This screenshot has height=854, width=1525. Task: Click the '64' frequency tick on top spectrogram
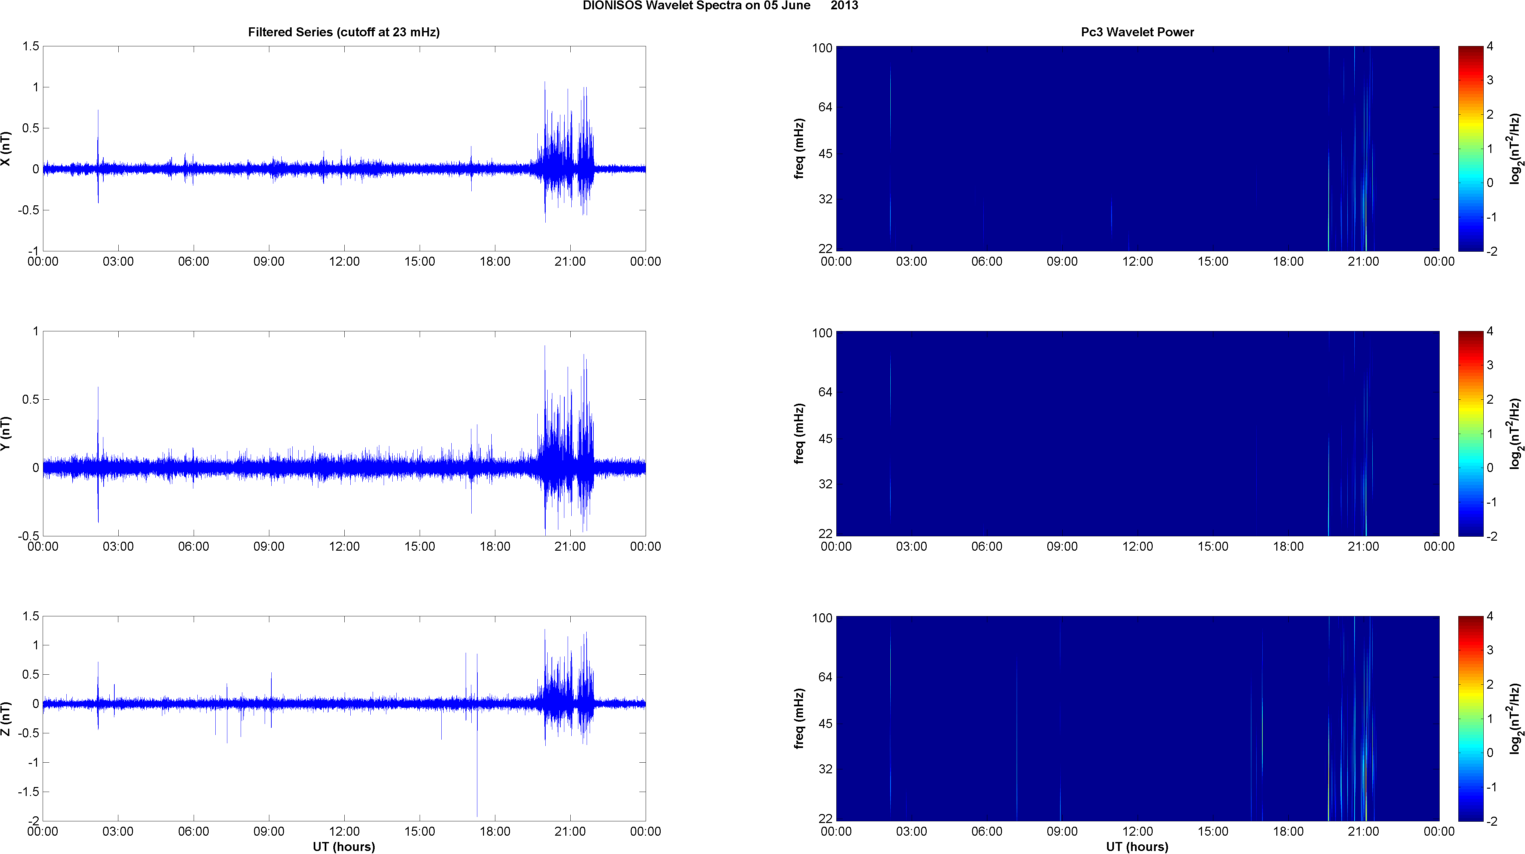[x=825, y=107]
